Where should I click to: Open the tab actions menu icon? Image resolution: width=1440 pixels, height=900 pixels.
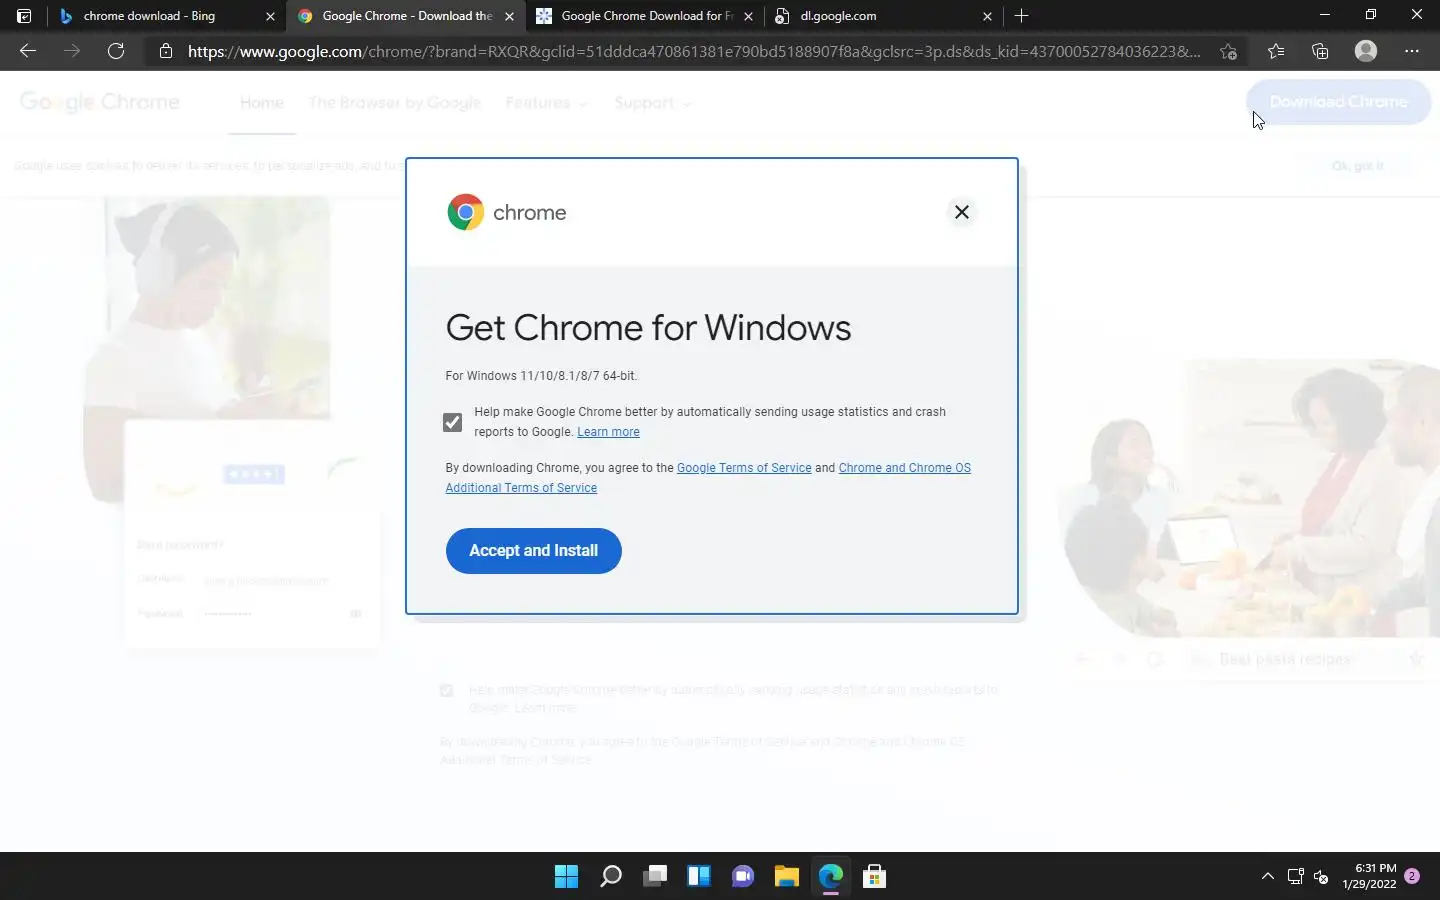[24, 16]
